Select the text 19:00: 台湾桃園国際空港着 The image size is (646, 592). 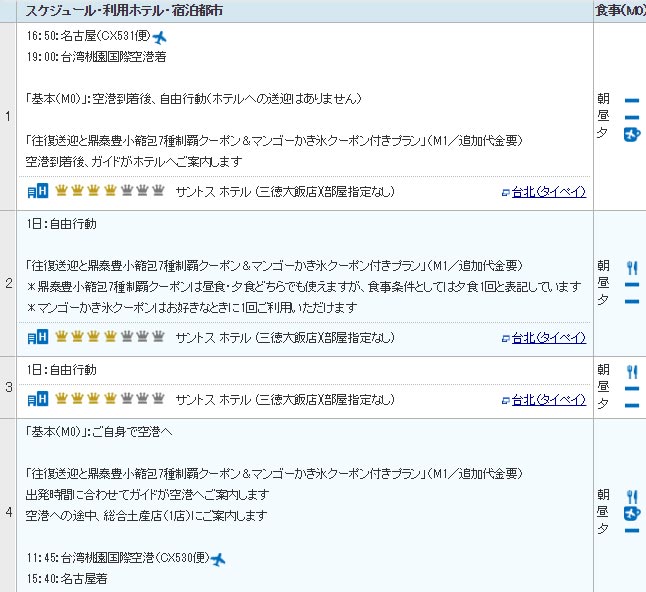96,56
